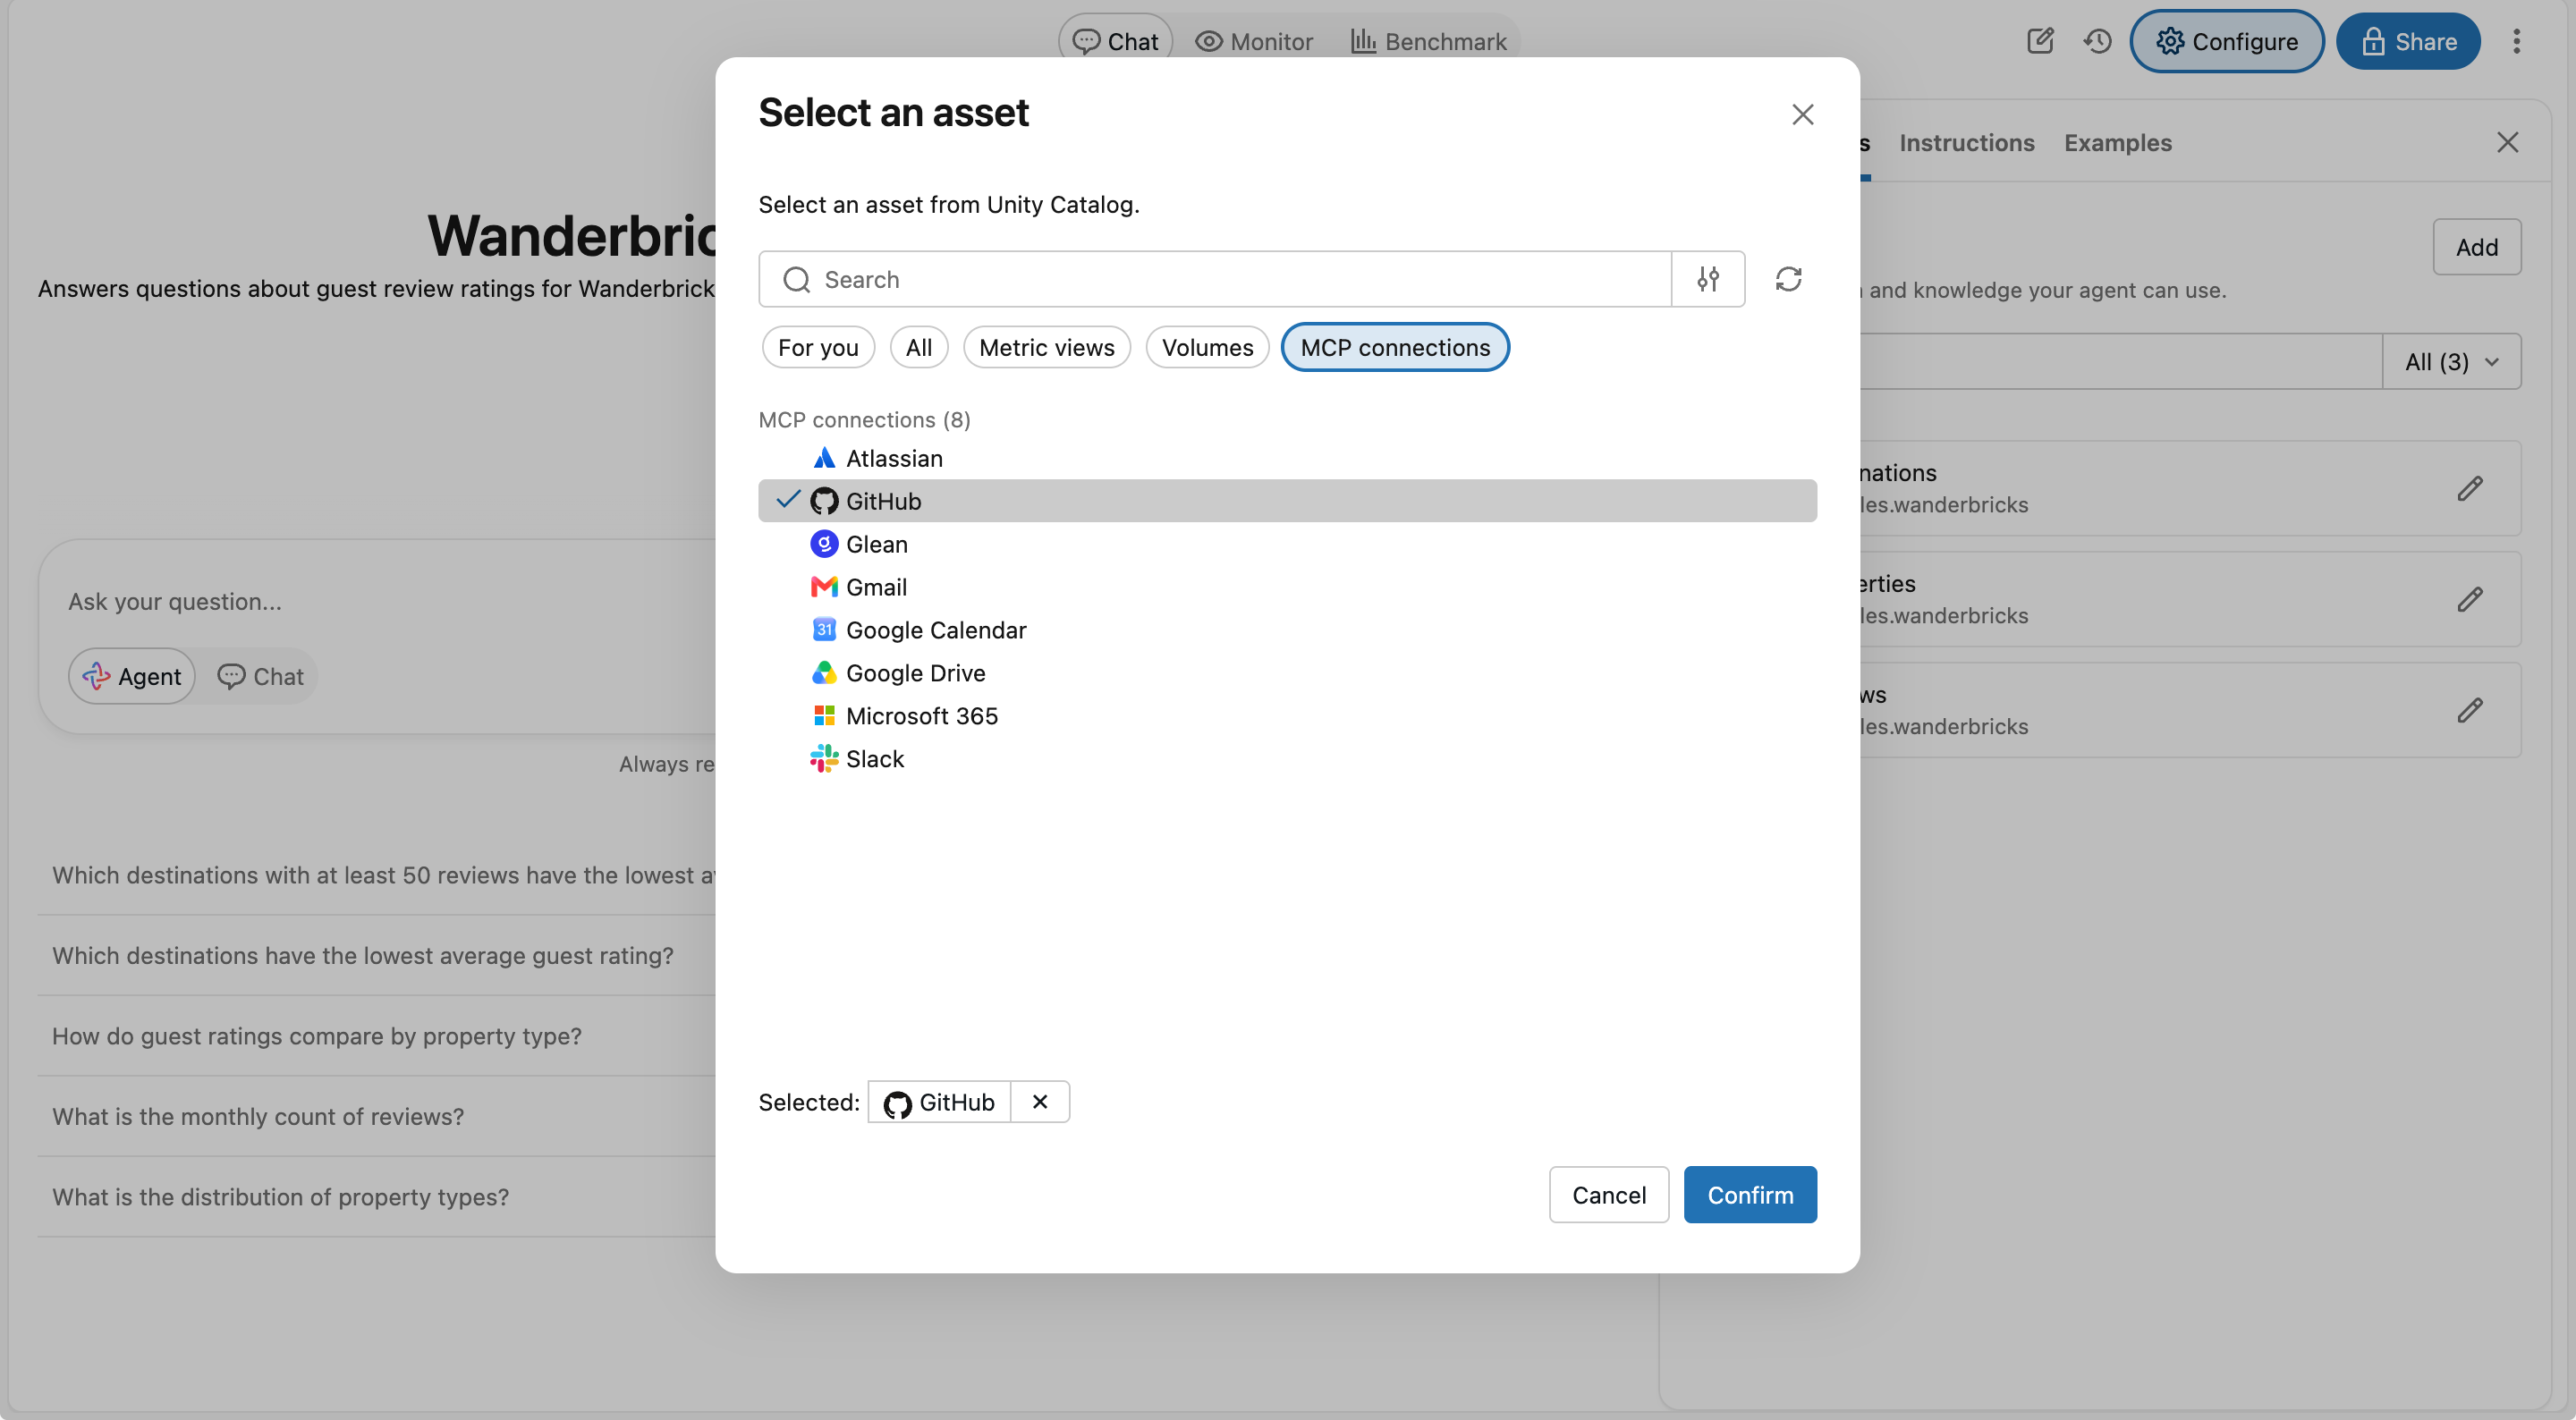Select Chat mode in question box
The height and width of the screenshot is (1420, 2576).
[x=260, y=677]
